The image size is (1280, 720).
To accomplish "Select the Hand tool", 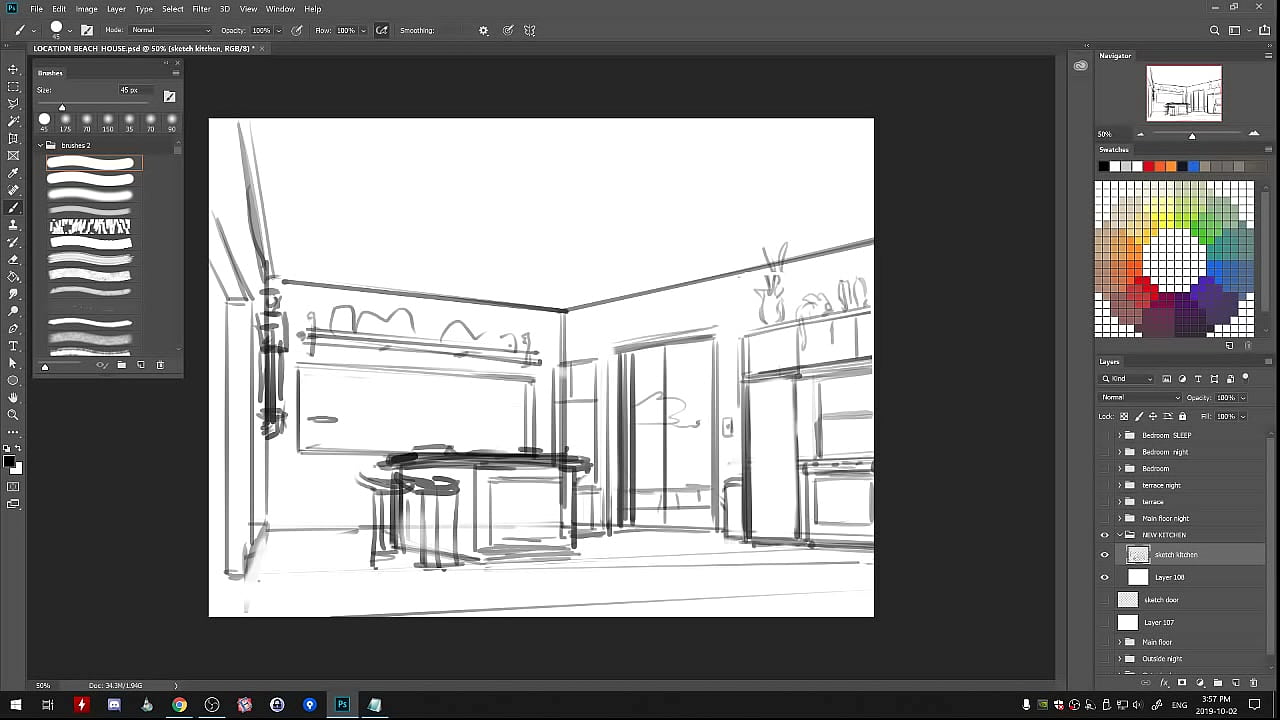I will 13,398.
